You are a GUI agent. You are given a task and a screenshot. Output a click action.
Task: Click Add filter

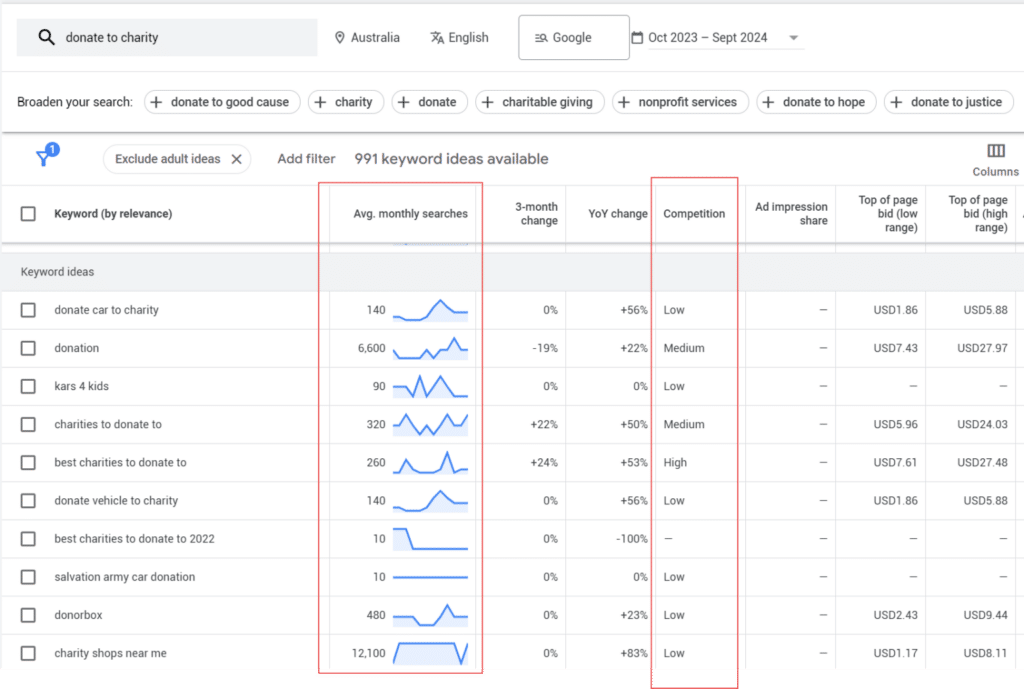click(306, 159)
